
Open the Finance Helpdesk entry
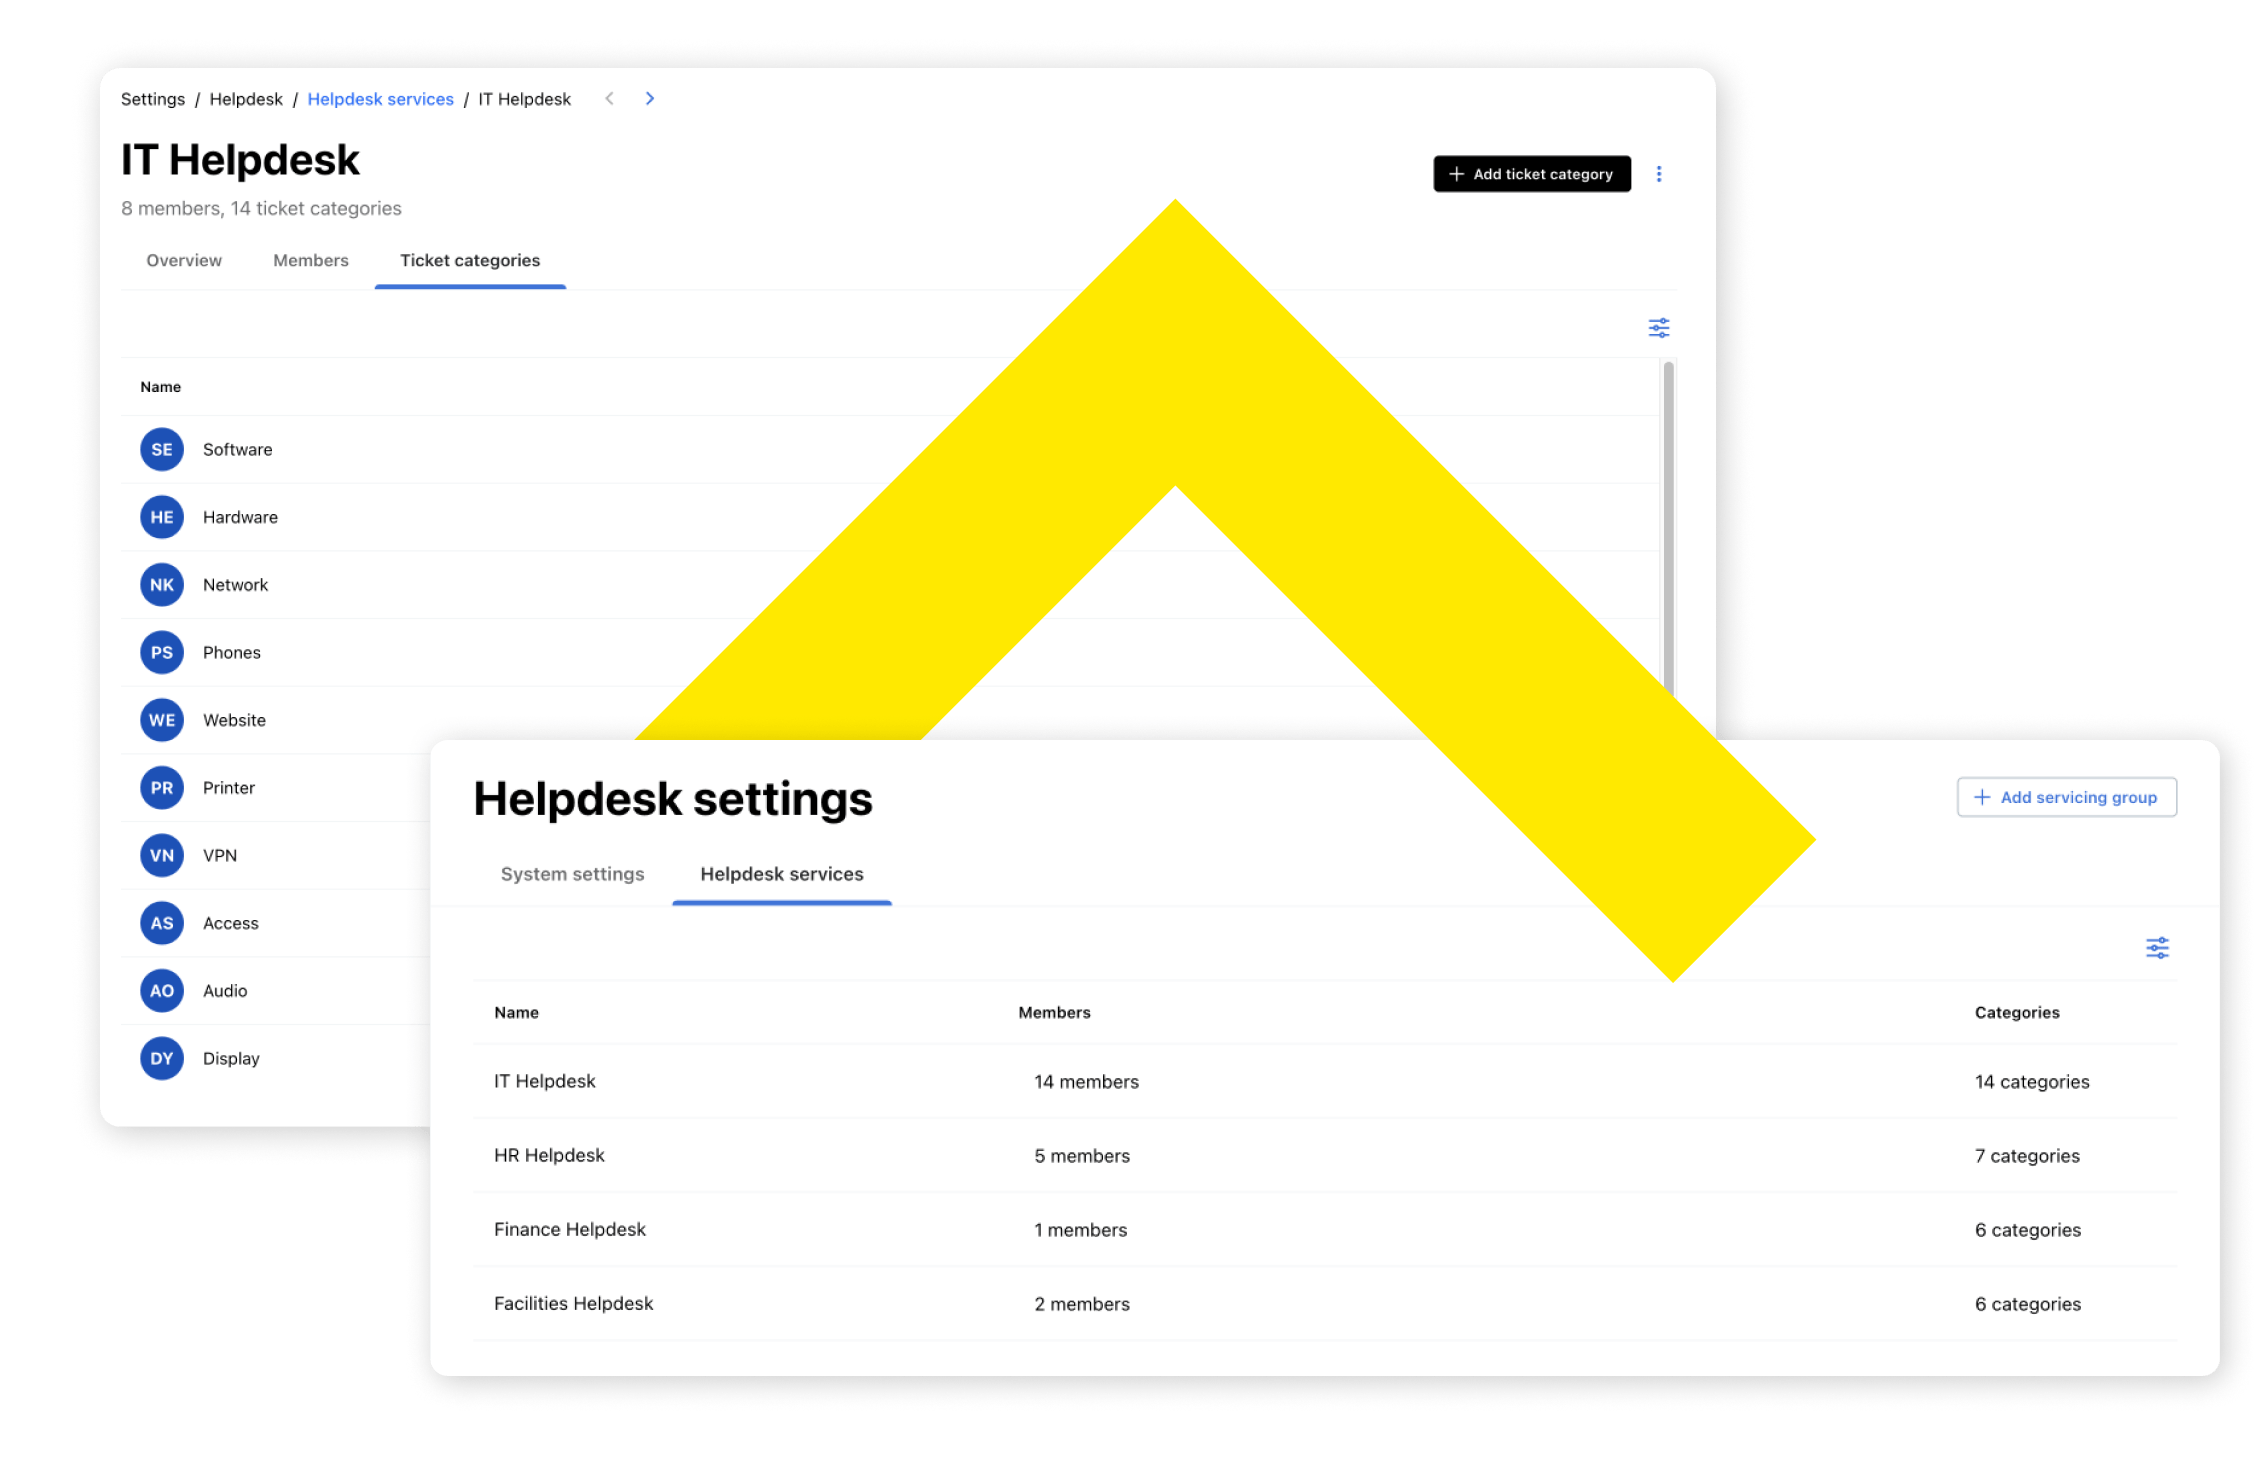coord(570,1229)
